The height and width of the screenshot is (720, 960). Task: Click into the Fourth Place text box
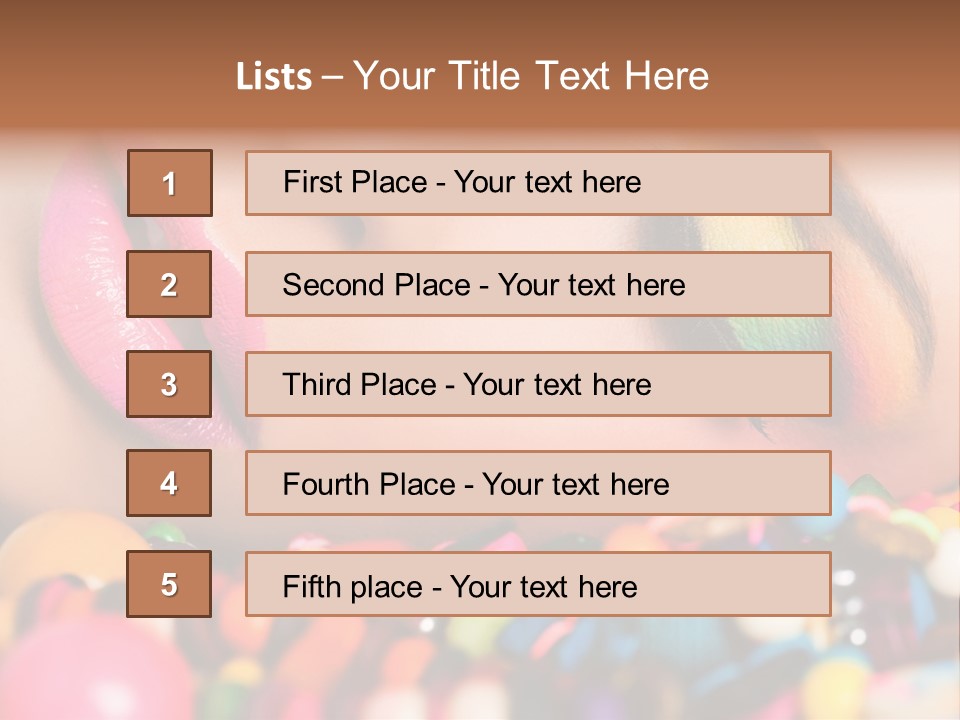point(538,484)
